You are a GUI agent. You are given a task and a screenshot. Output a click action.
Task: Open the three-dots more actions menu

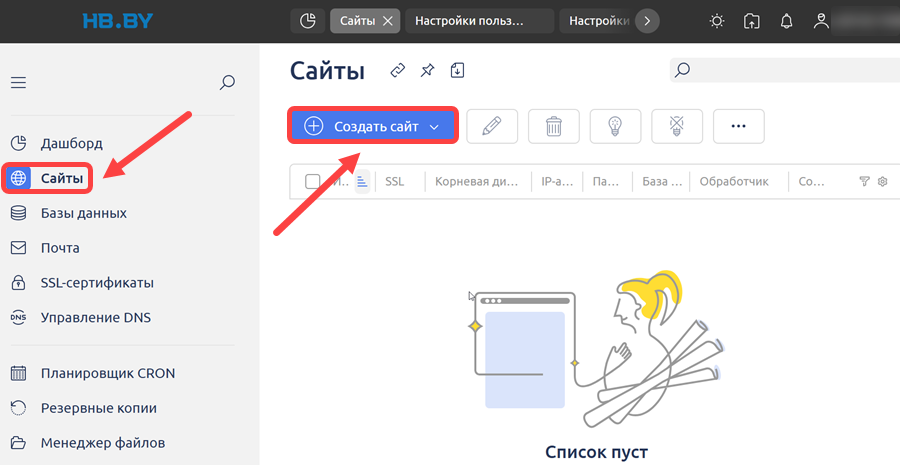pyautogui.click(x=738, y=126)
